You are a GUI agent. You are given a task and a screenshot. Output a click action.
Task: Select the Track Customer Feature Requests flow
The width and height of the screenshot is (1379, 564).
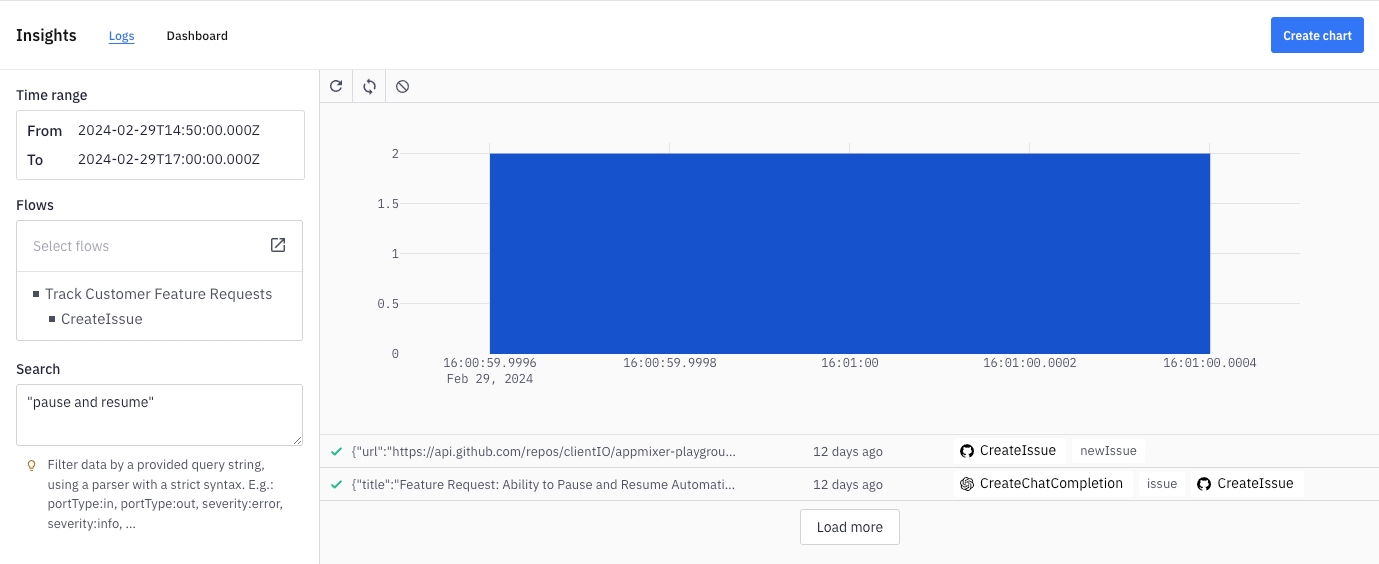pyautogui.click(x=158, y=294)
